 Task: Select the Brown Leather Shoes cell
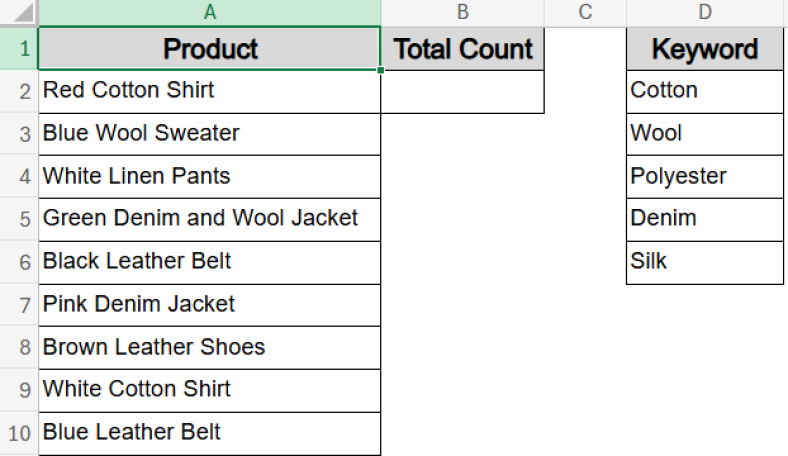[x=209, y=347]
